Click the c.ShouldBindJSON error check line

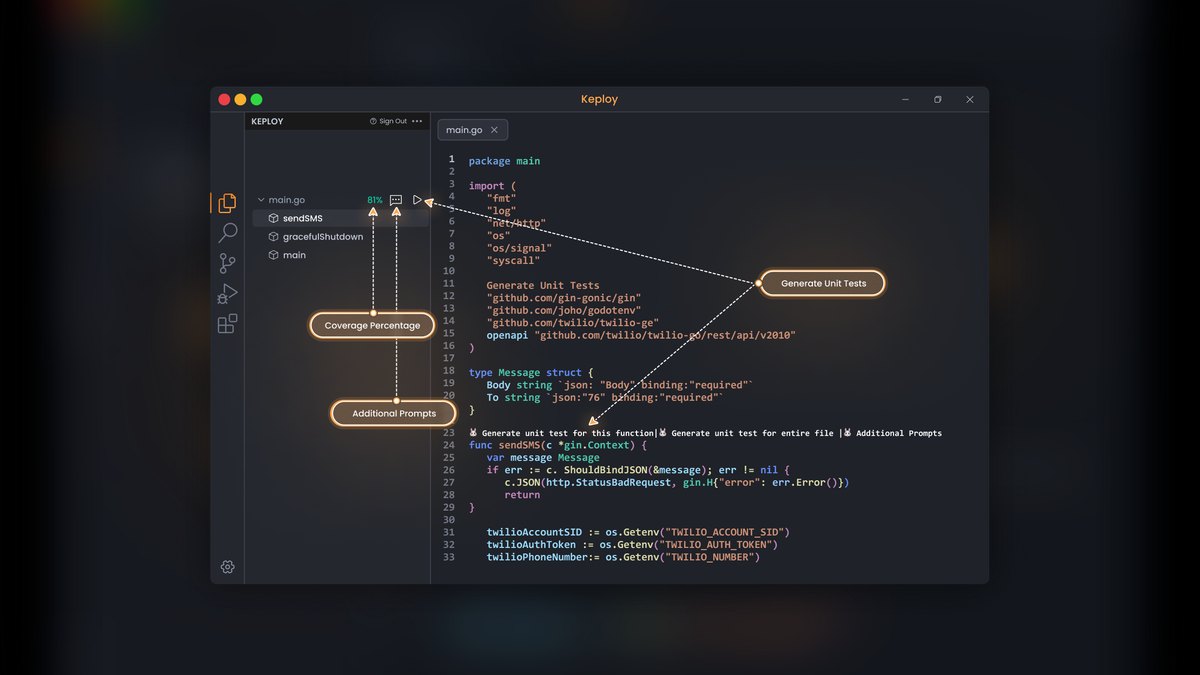(x=638, y=470)
